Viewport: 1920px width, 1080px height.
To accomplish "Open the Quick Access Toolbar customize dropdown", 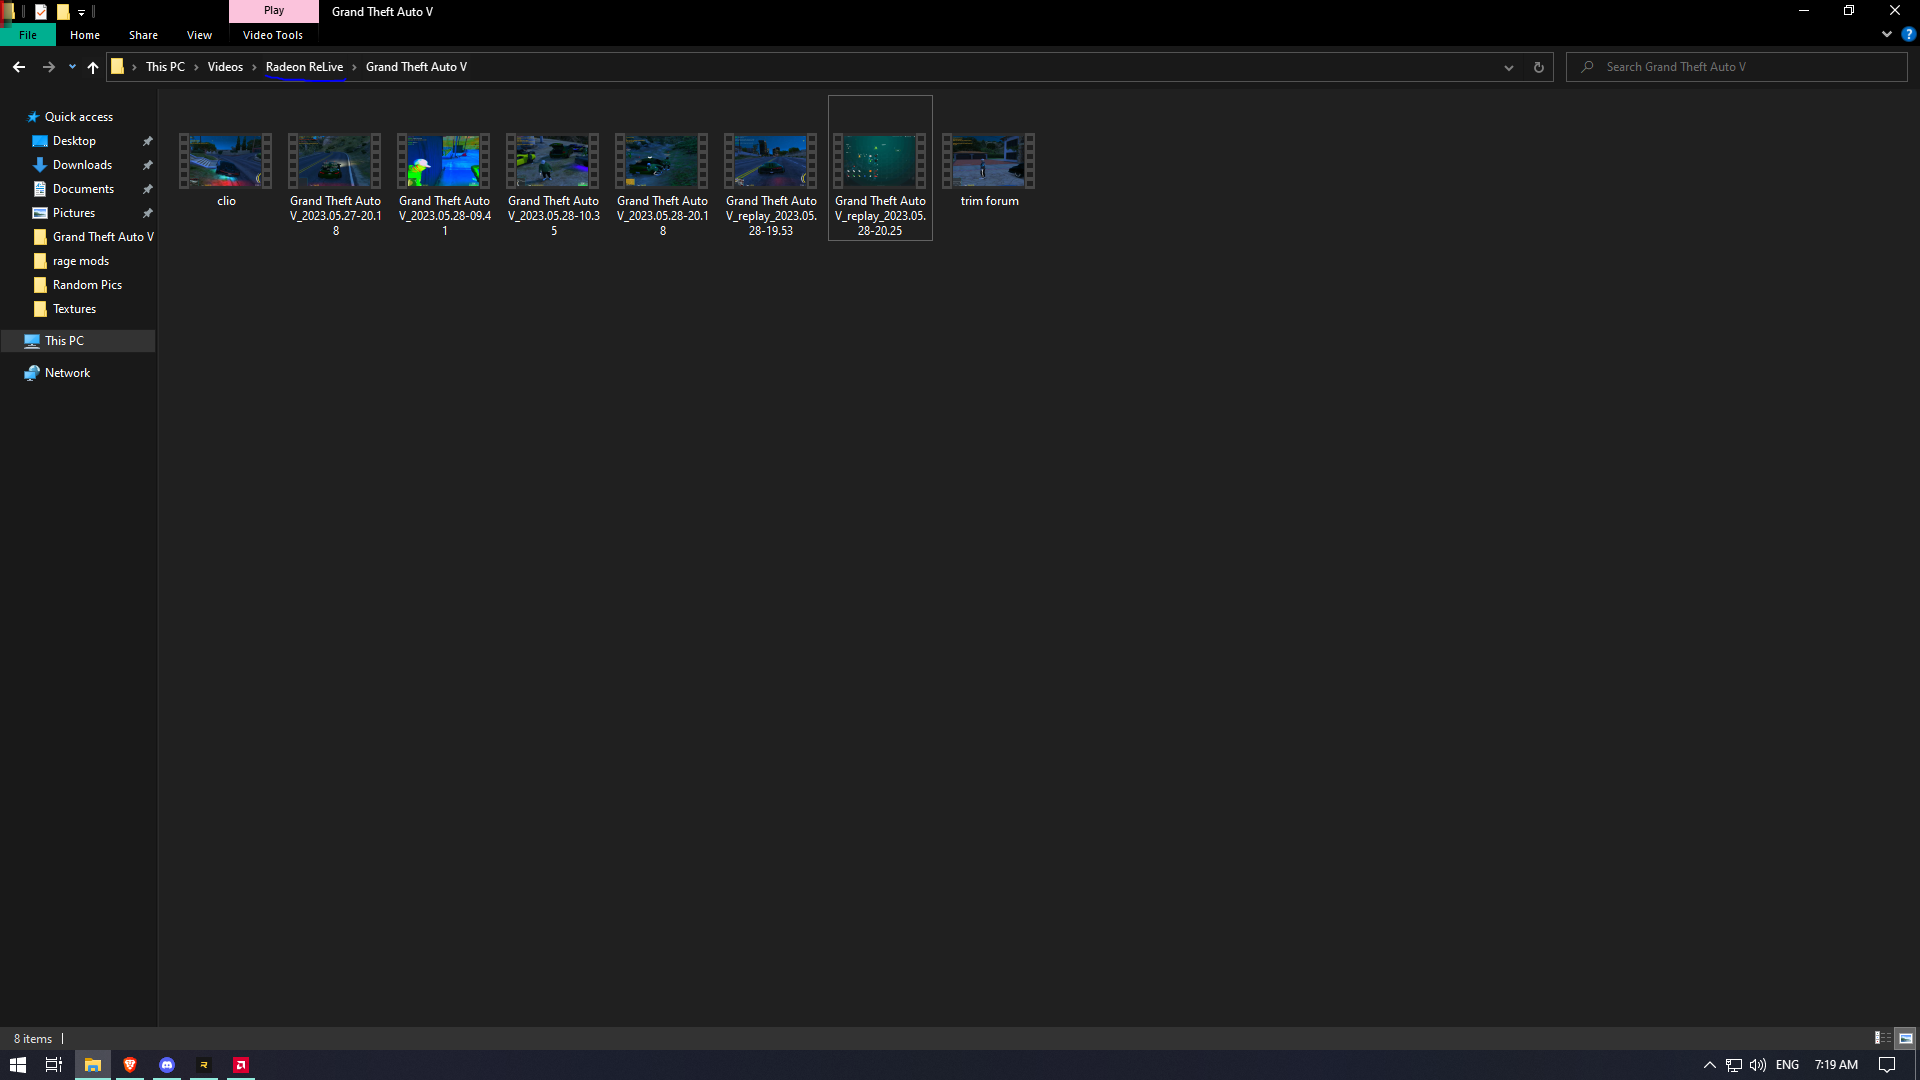I will point(82,12).
